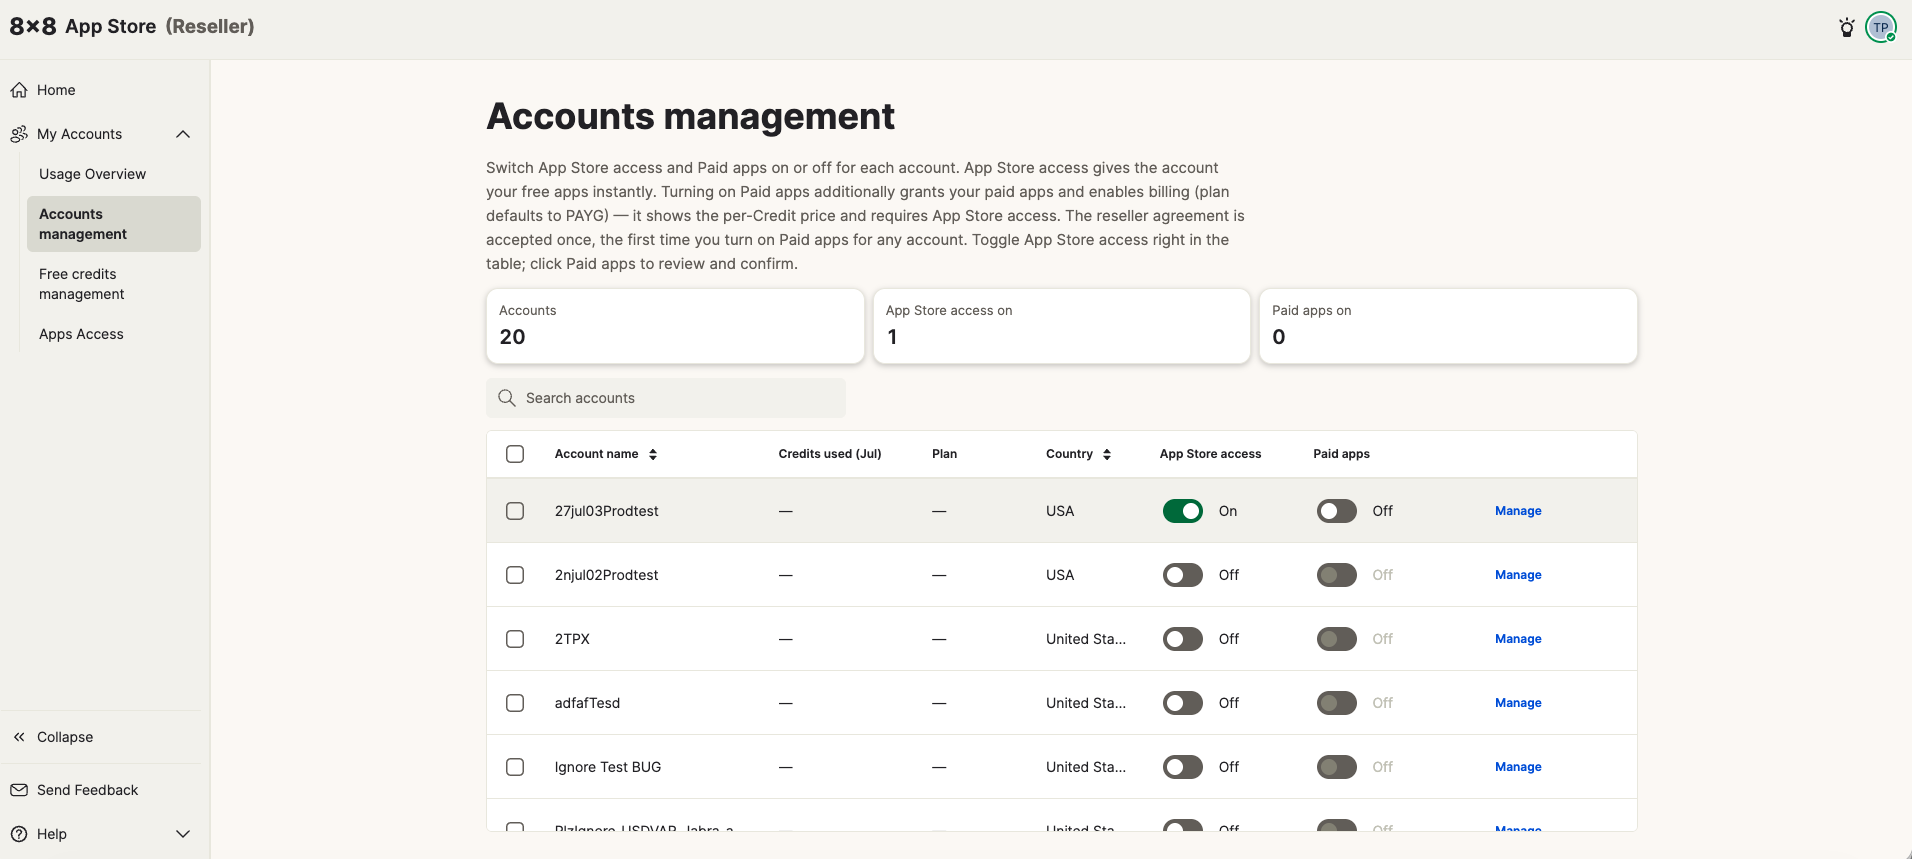The image size is (1912, 859).
Task: Click account name 2njul02Prodtest
Action: pos(606,575)
